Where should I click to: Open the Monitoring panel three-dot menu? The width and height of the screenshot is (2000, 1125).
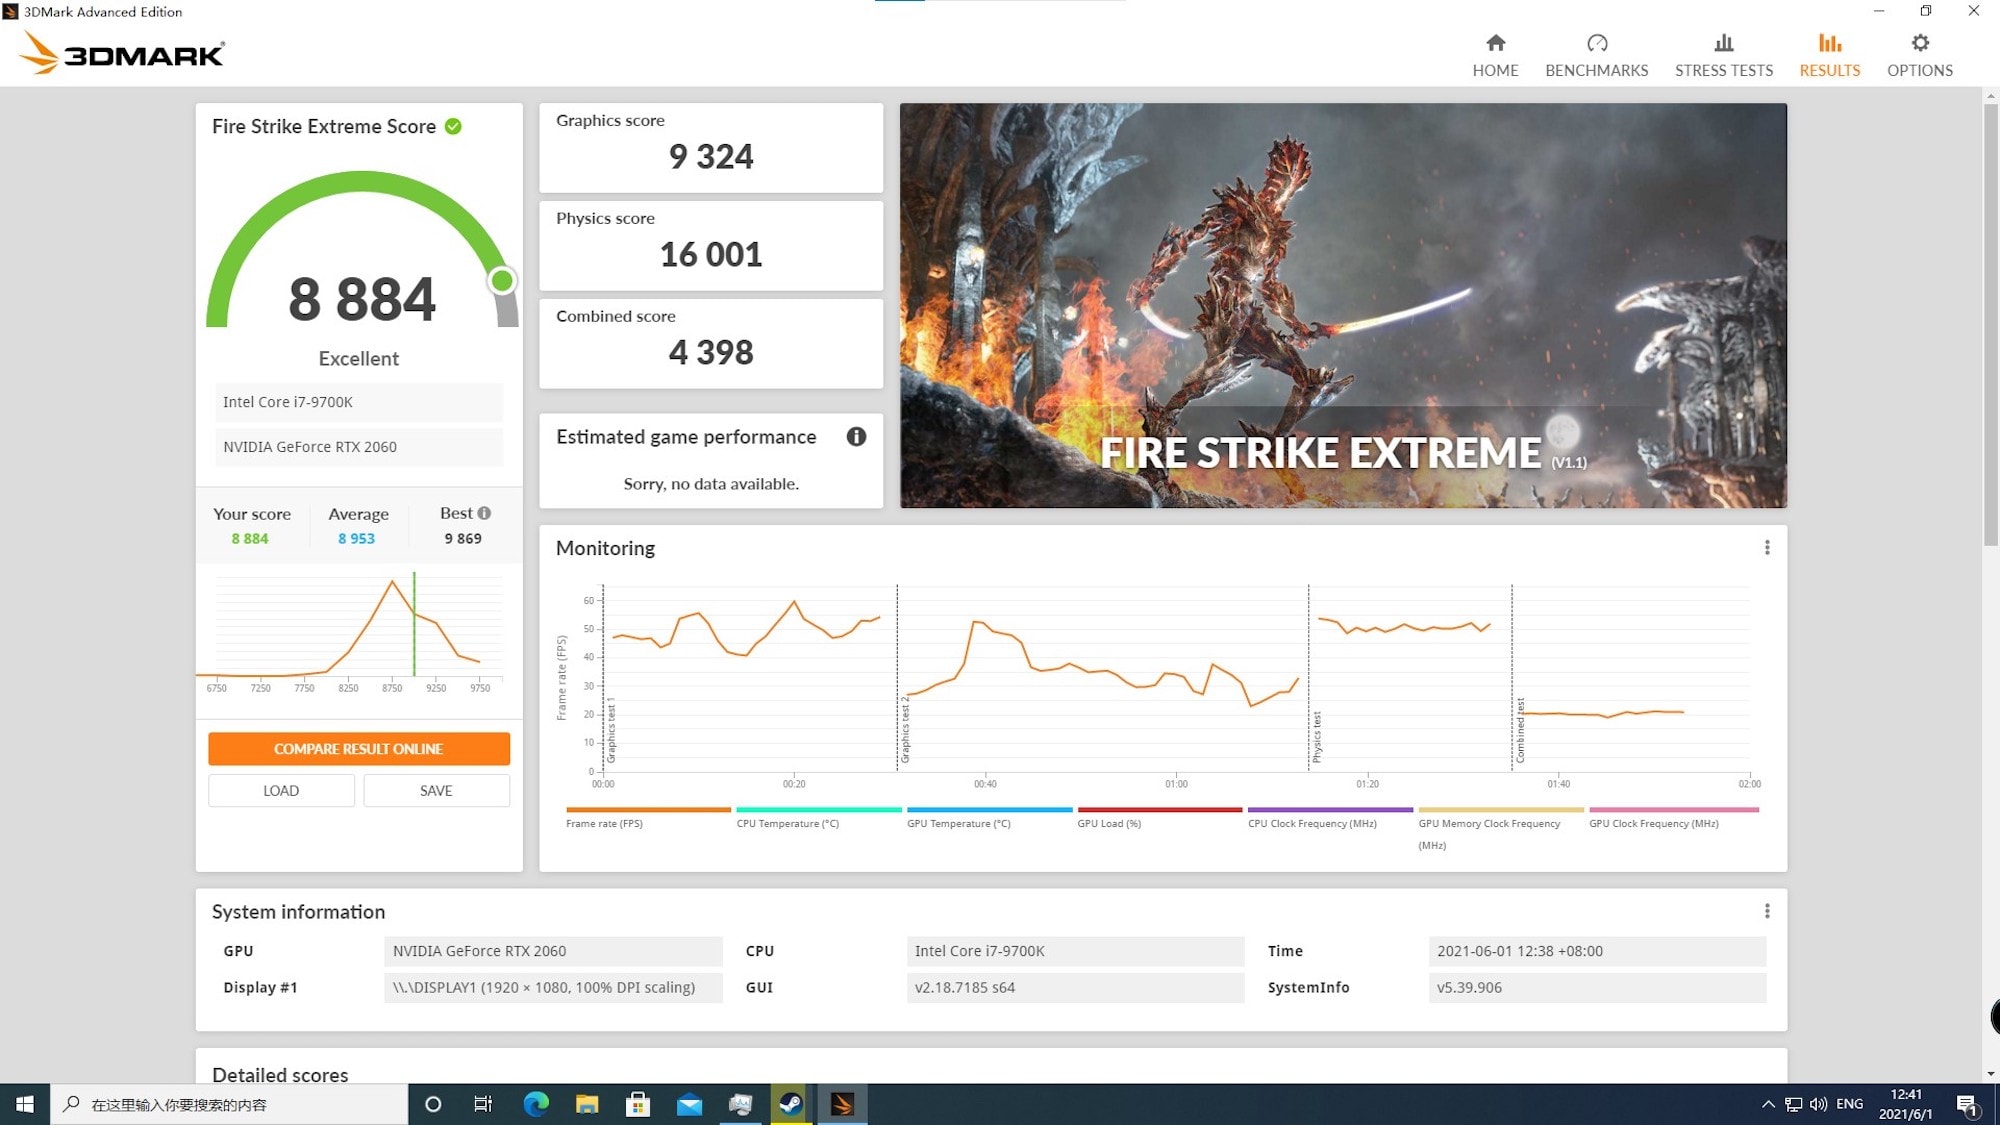[x=1767, y=548]
